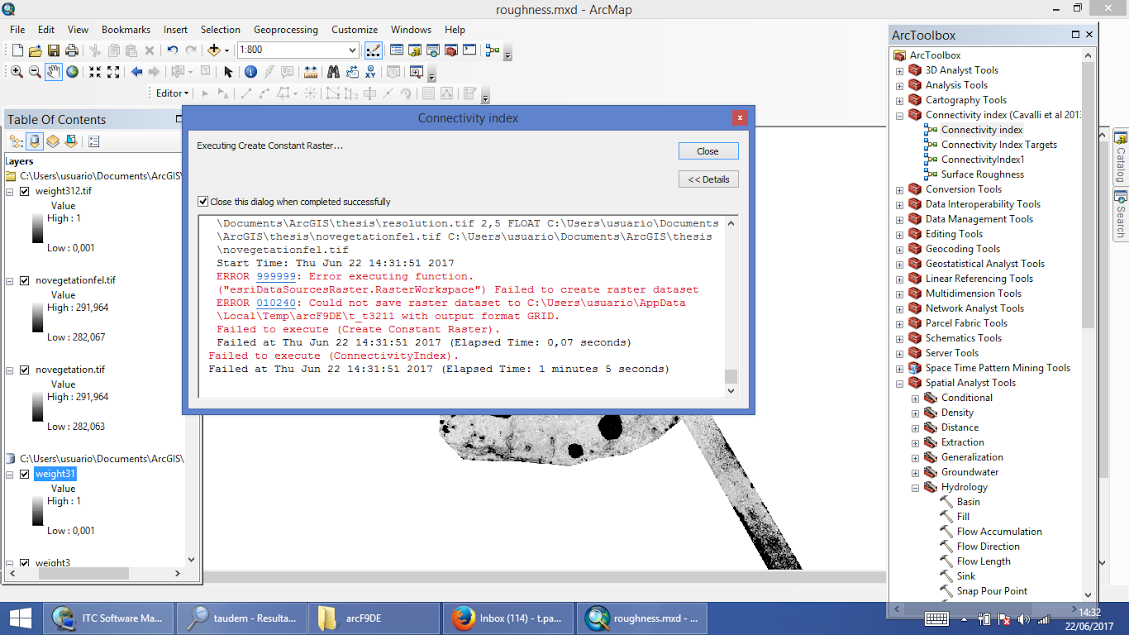The height and width of the screenshot is (635, 1129).
Task: Launch the Go To XY tool
Action: (372, 73)
